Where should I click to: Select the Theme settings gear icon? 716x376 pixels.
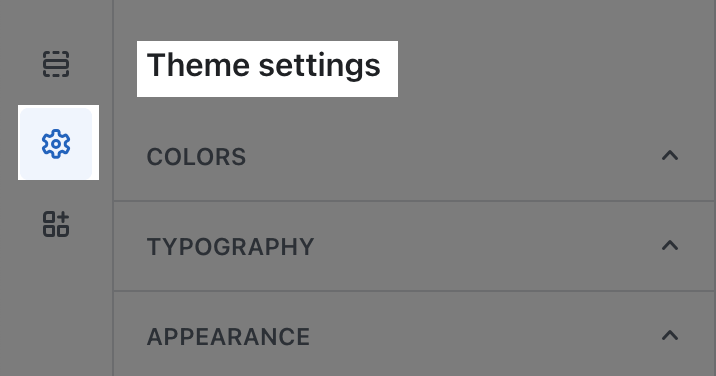pyautogui.click(x=56, y=144)
